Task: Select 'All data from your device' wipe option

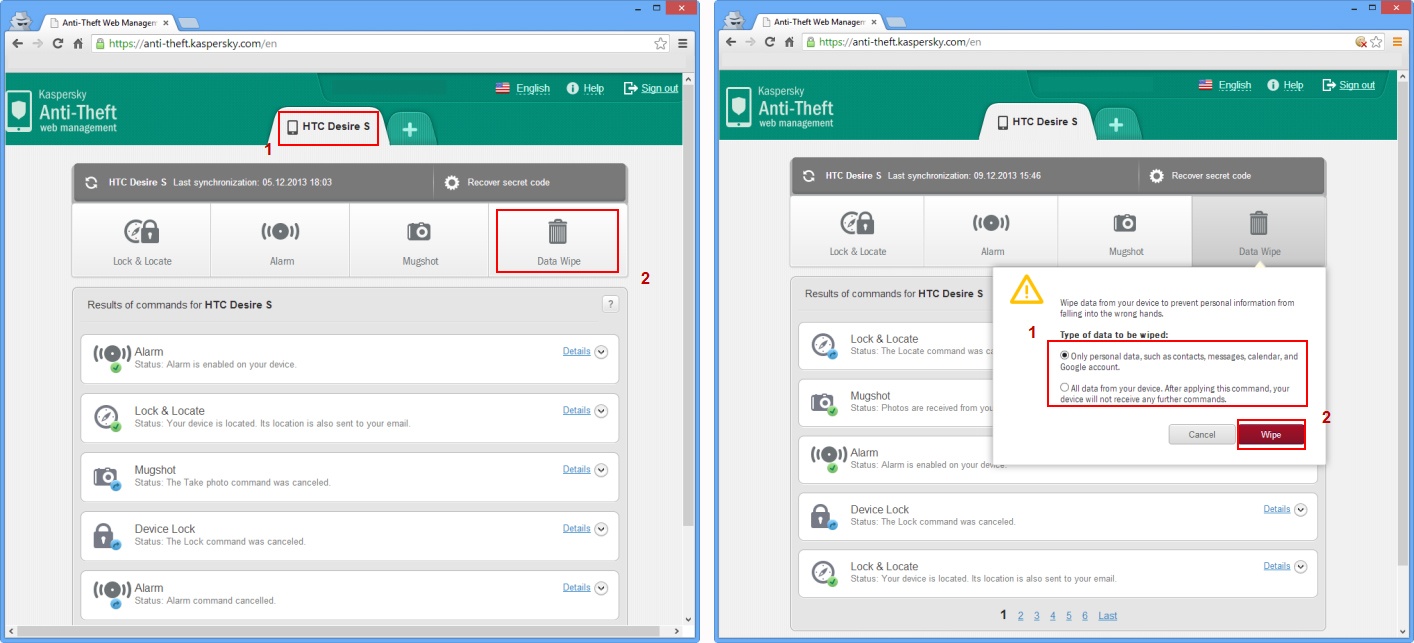Action: [1066, 388]
